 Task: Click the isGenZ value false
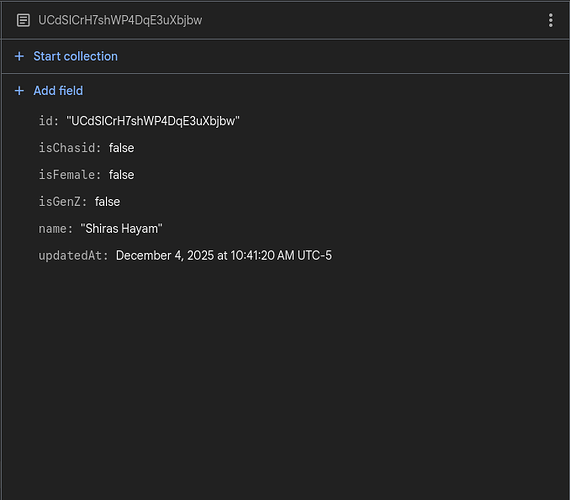pyautogui.click(x=107, y=201)
